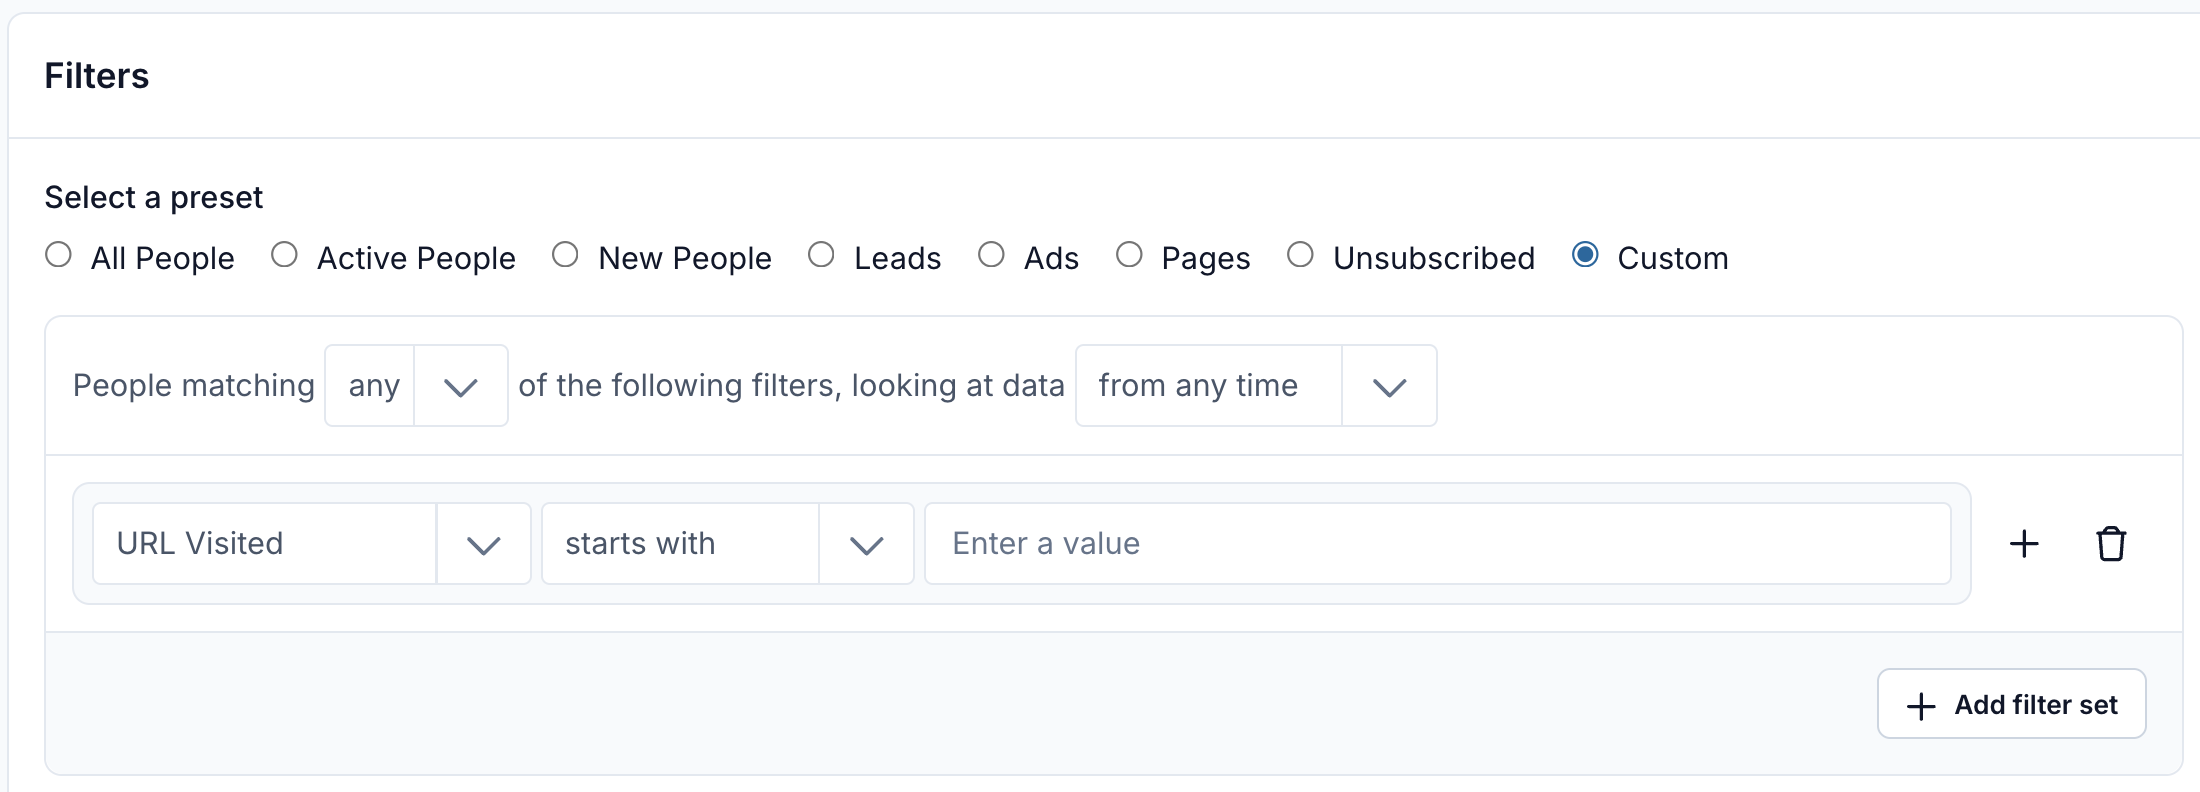Delete the URL Visited filter with trash icon
Image resolution: width=2200 pixels, height=792 pixels.
[2111, 544]
